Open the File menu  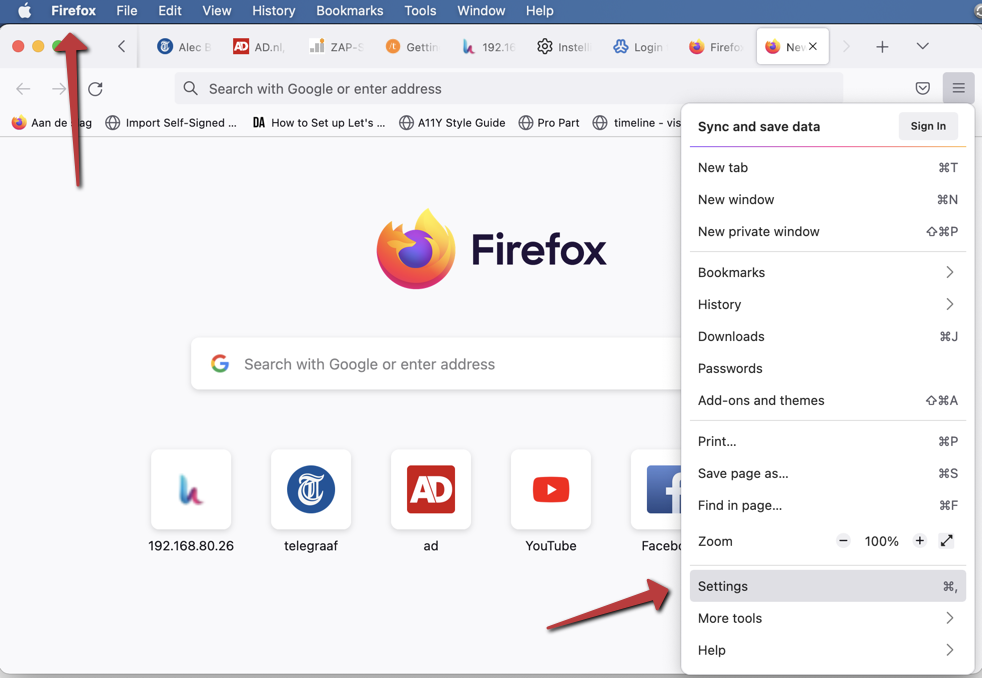tap(127, 11)
